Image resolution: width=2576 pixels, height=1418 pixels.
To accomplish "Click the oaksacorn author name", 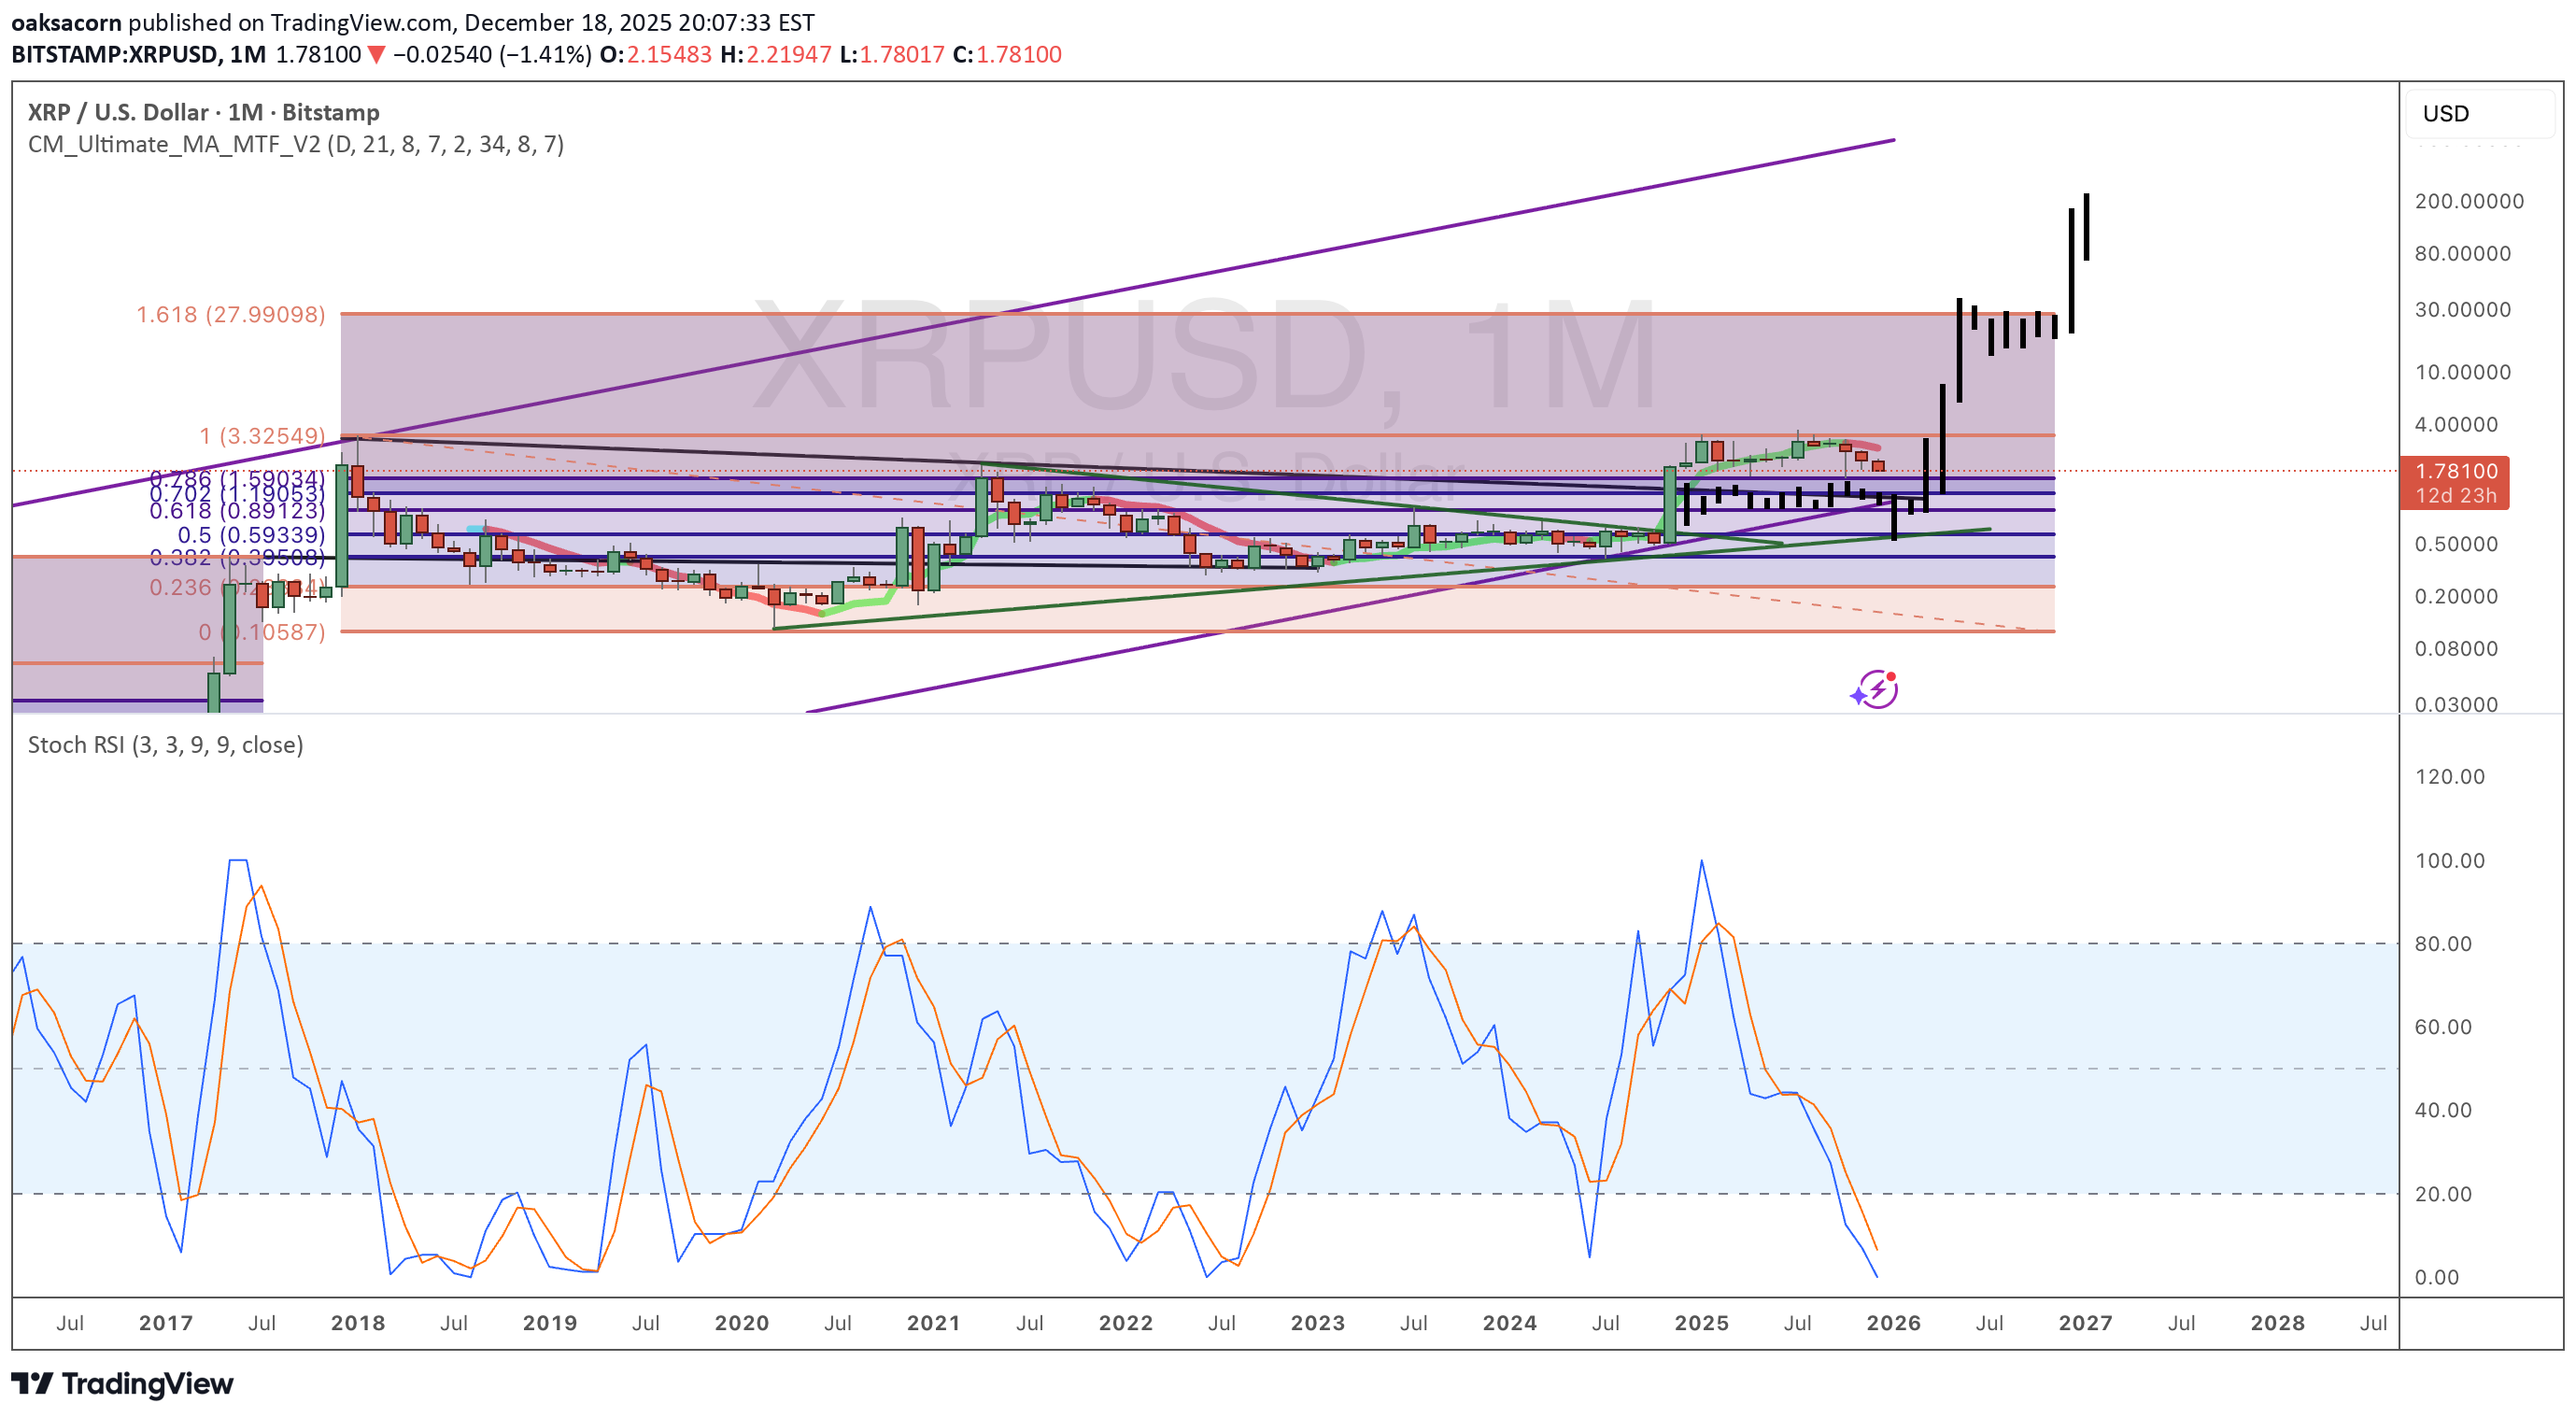I will click(66, 22).
